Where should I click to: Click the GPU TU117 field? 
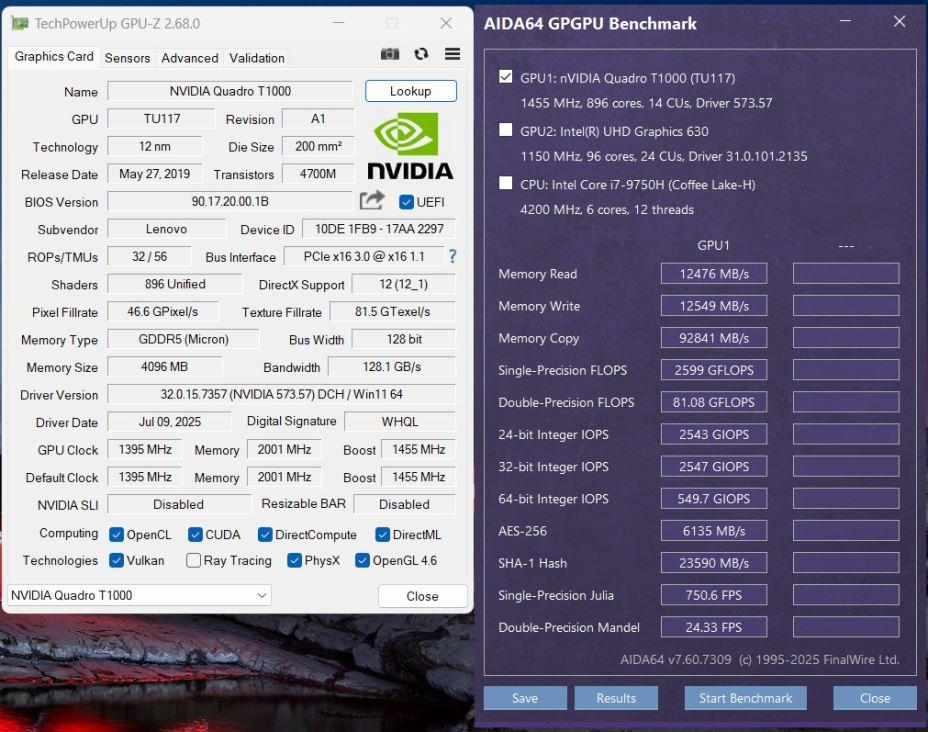162,118
